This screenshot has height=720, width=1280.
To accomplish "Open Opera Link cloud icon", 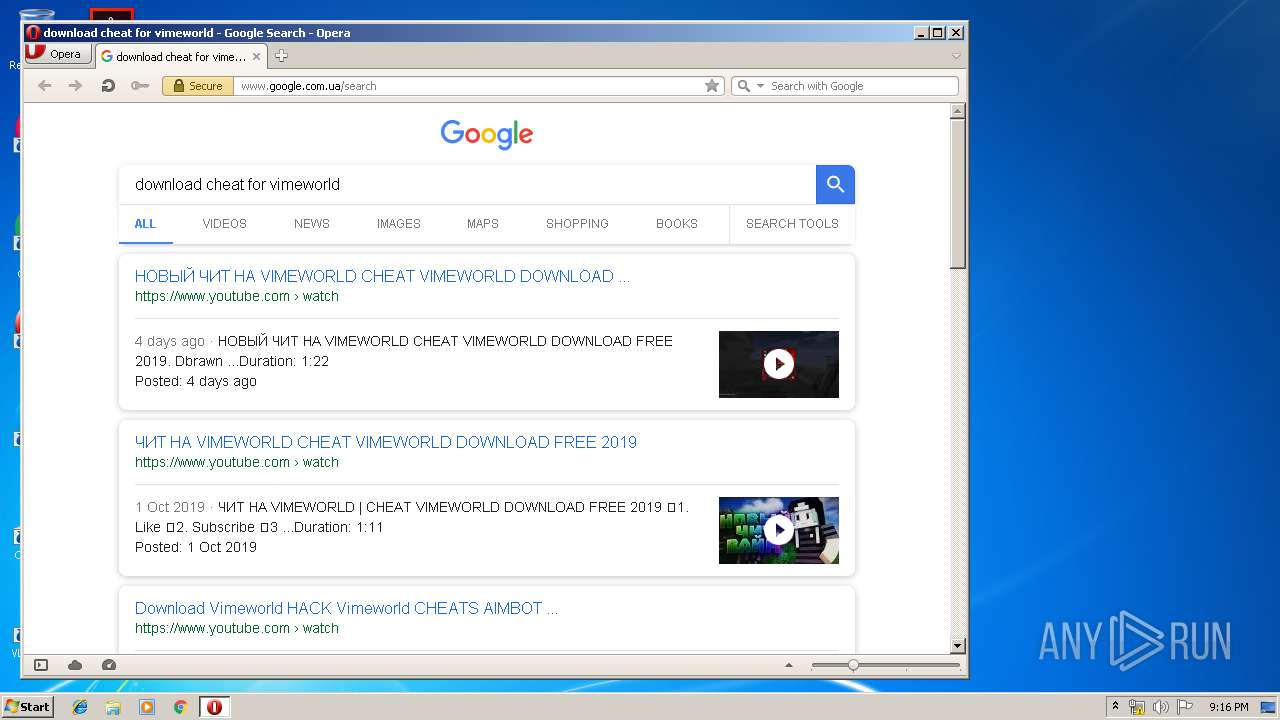I will [x=75, y=665].
